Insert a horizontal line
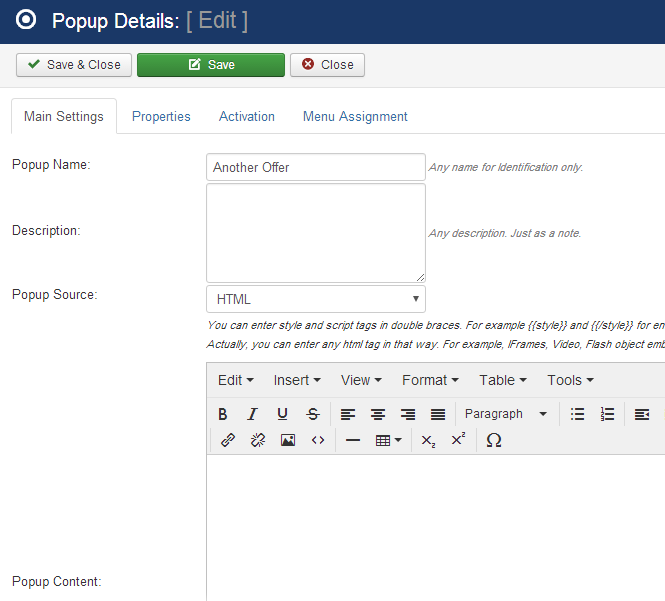 pos(352,440)
